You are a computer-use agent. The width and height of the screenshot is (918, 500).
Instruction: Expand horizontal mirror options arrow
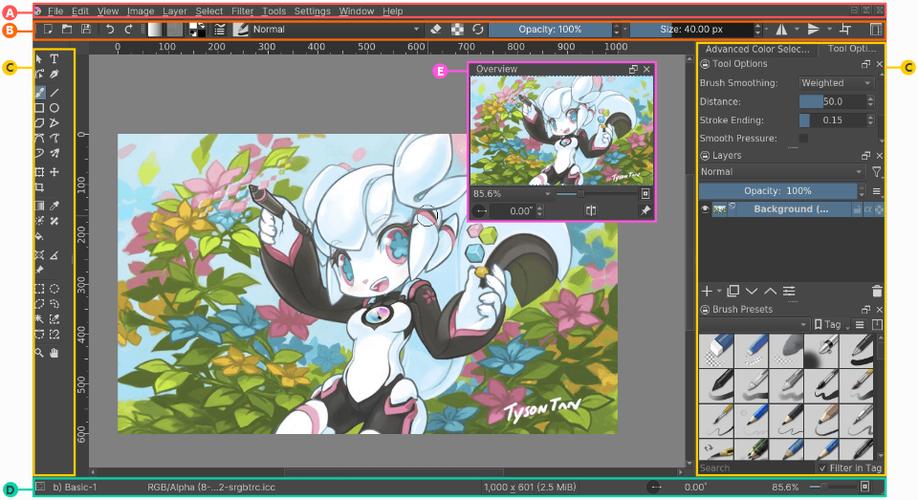[797, 29]
